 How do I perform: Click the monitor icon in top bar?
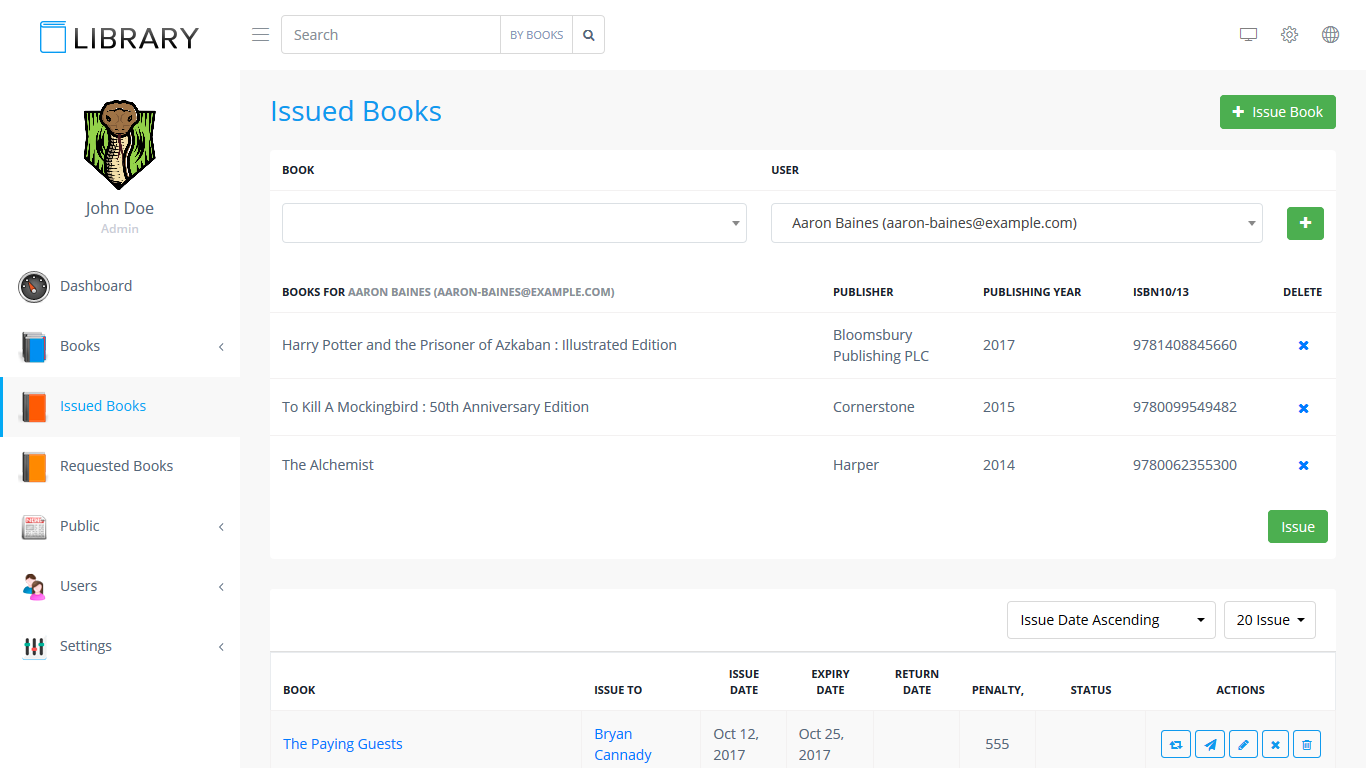(x=1248, y=35)
